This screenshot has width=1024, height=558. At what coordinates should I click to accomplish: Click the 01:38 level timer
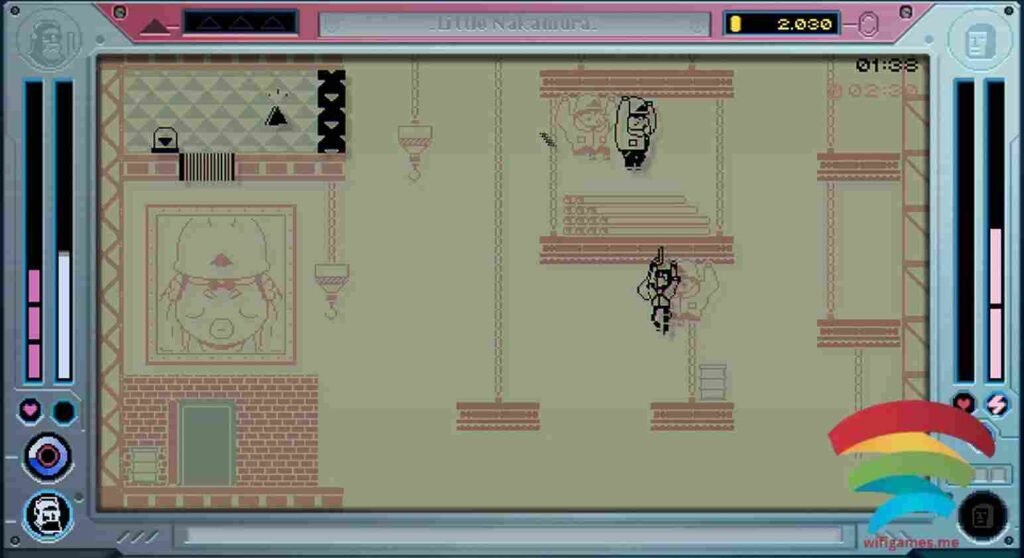(x=887, y=65)
